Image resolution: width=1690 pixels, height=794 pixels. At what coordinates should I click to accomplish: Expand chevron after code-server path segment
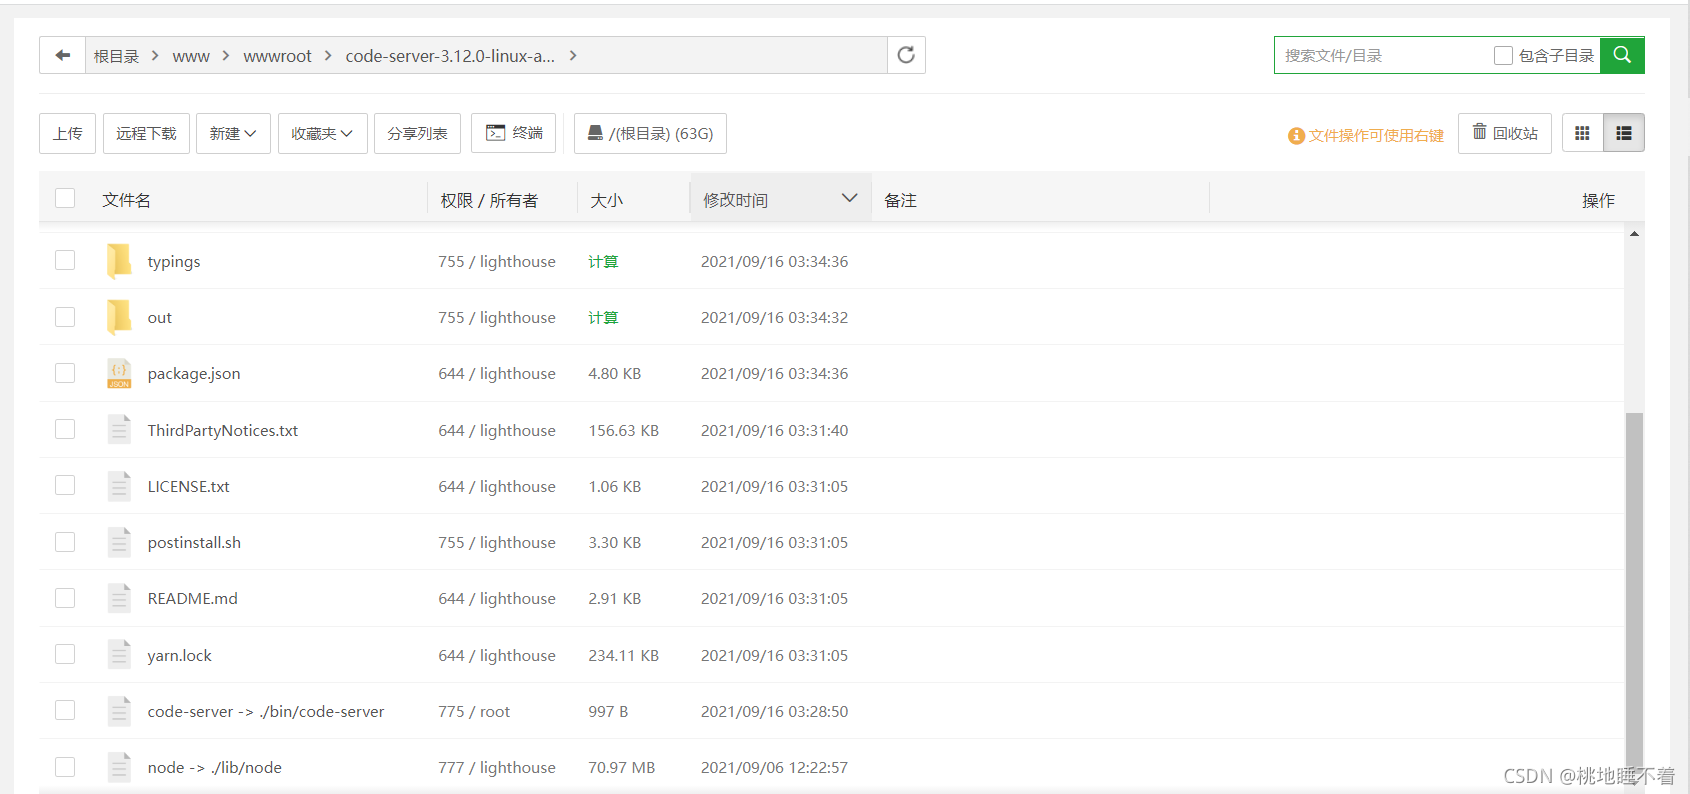[573, 55]
